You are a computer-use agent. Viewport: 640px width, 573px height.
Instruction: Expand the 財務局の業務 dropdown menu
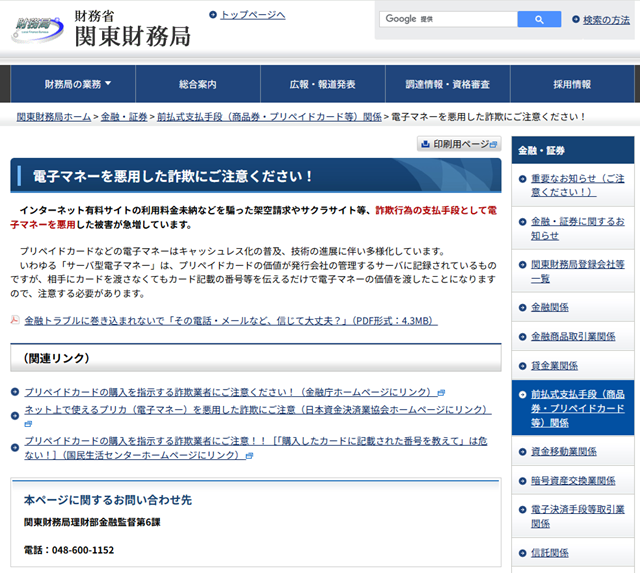click(77, 85)
